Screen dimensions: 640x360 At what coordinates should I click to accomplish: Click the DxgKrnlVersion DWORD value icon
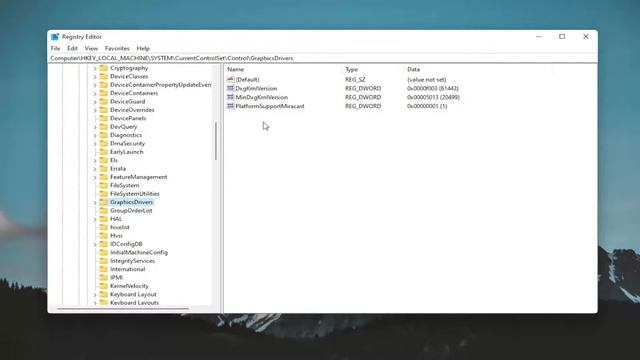(231, 88)
